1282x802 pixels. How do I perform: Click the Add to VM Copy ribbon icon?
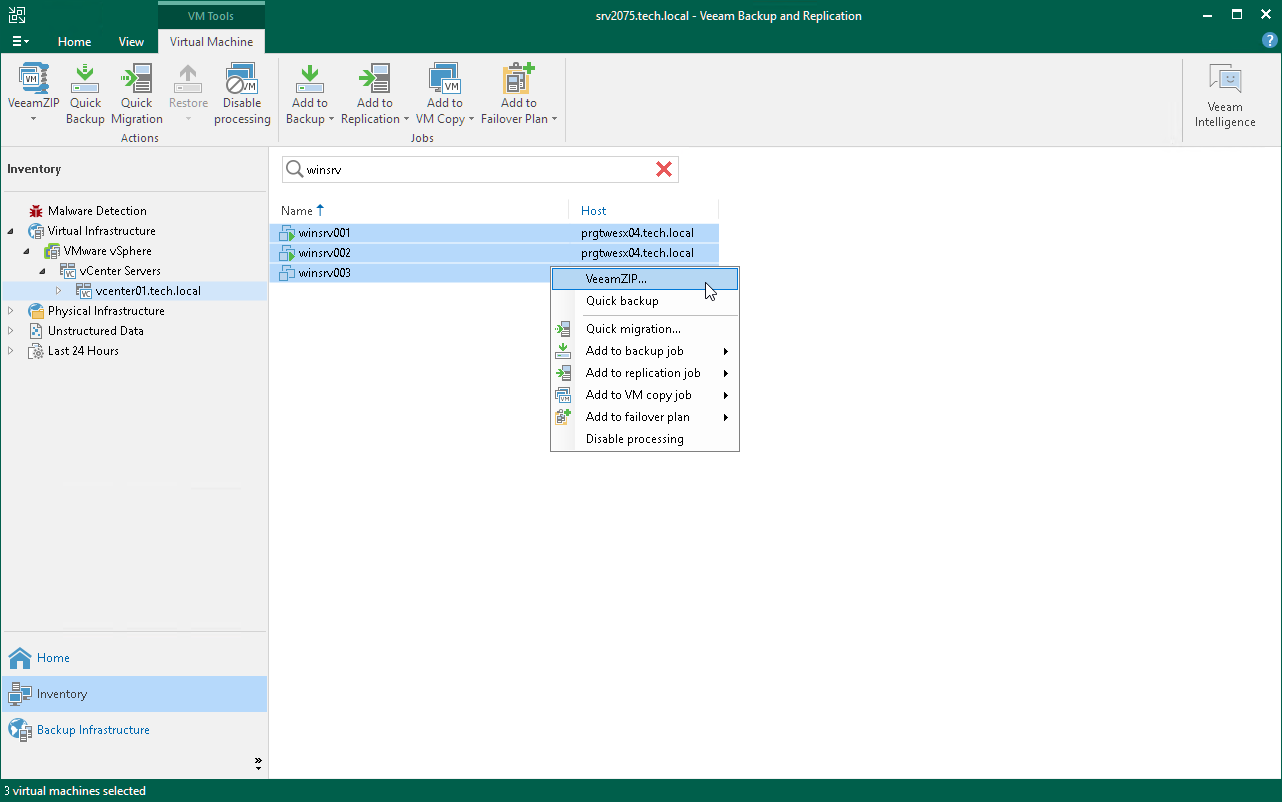click(x=444, y=90)
